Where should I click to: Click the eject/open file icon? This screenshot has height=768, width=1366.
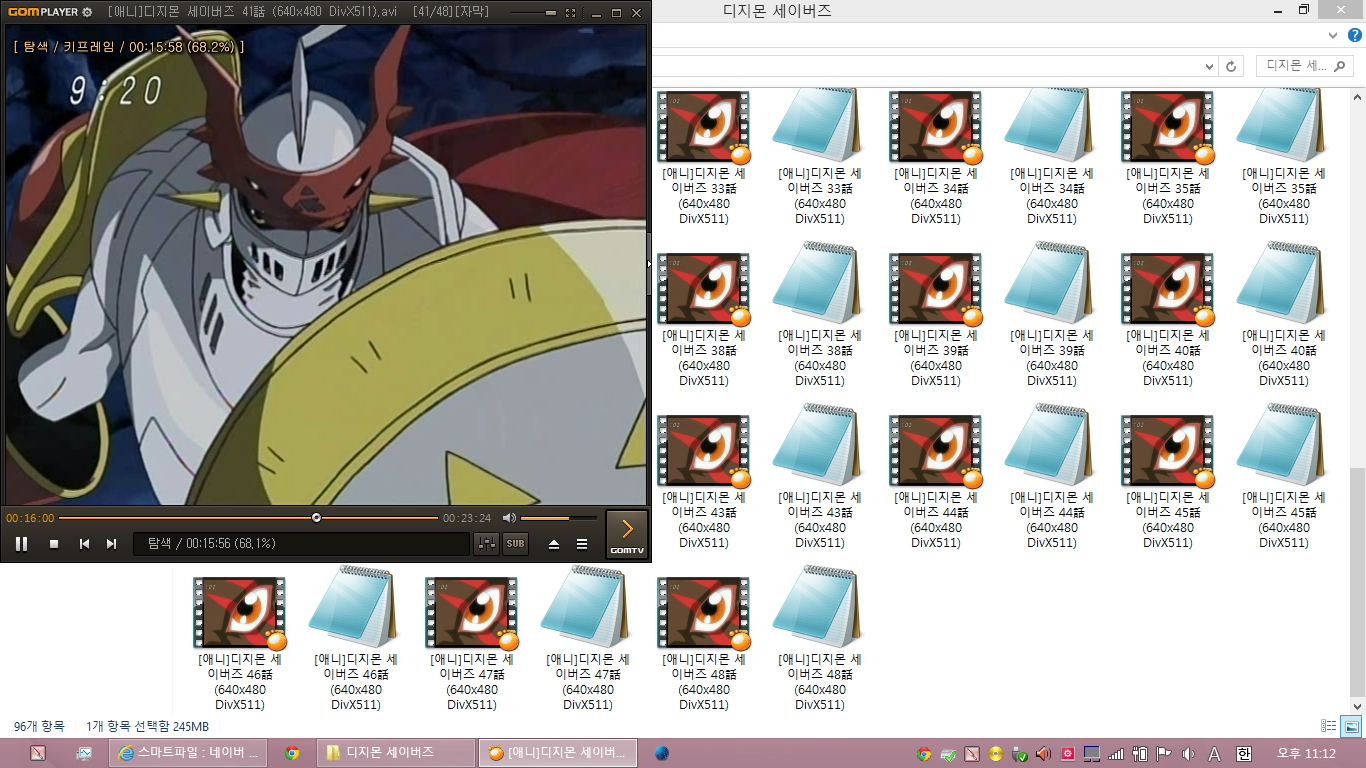click(554, 544)
